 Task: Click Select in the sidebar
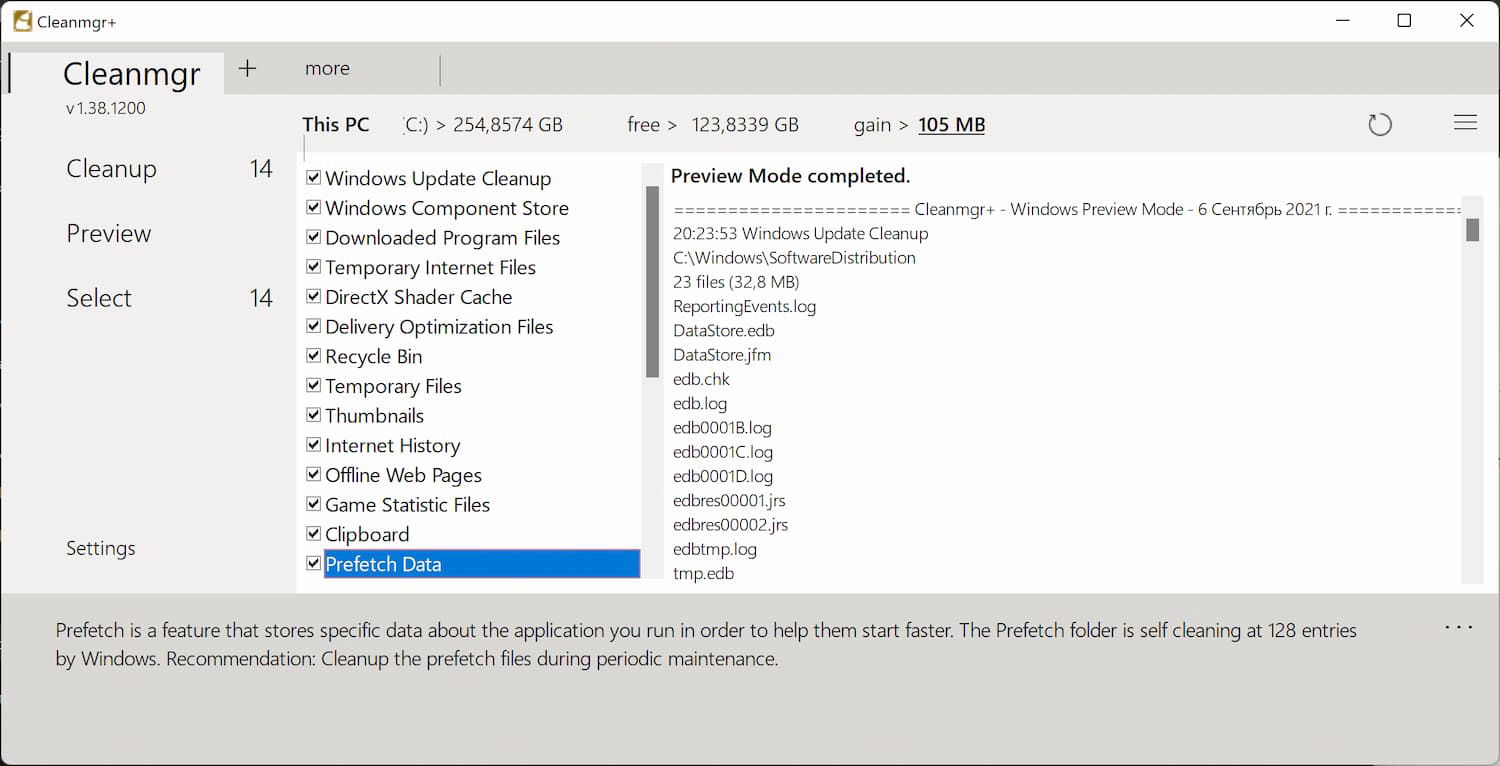click(99, 298)
